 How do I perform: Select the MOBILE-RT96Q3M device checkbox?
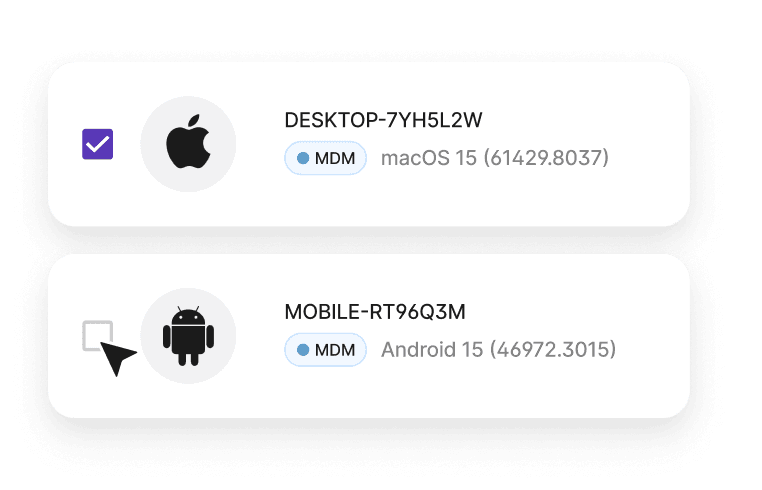[x=98, y=335]
